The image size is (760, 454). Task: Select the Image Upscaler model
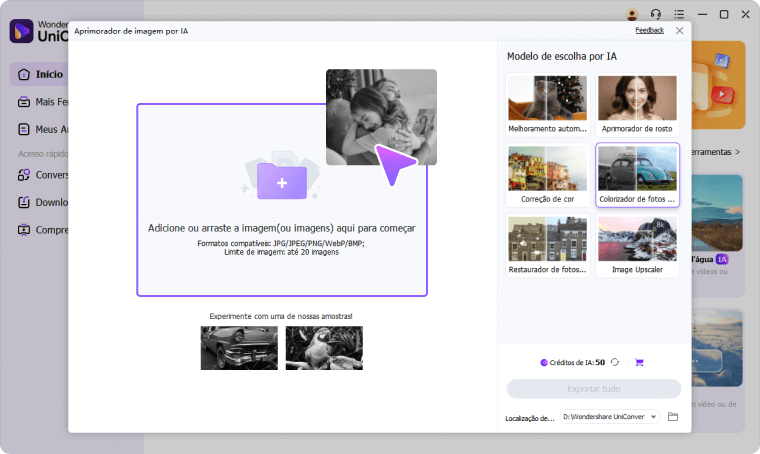pos(637,245)
